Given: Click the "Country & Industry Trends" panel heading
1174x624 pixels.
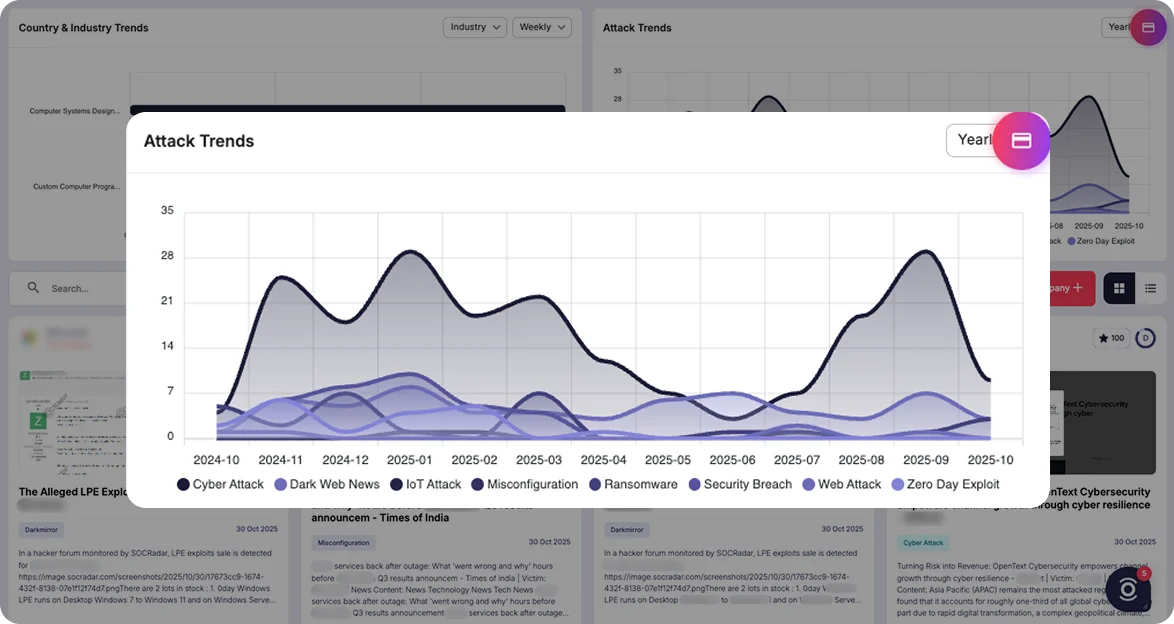Looking at the screenshot, I should tap(83, 28).
